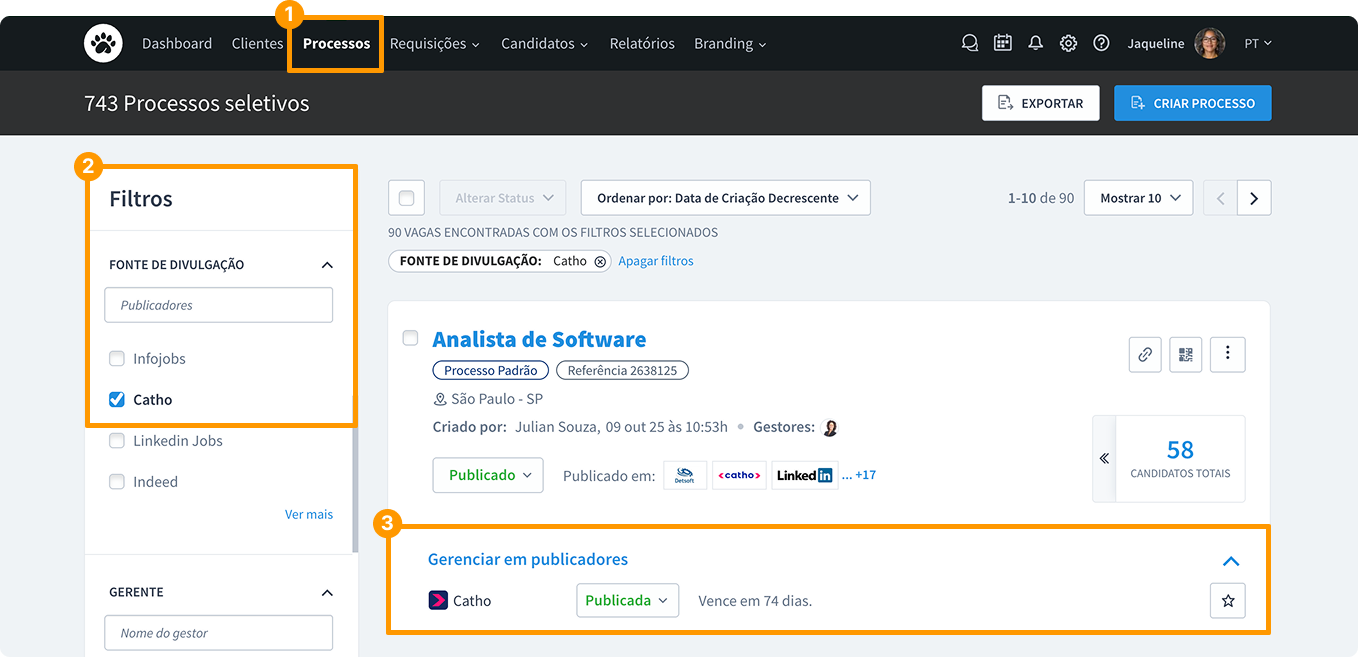Go to the Relatórios tab

pos(641,44)
